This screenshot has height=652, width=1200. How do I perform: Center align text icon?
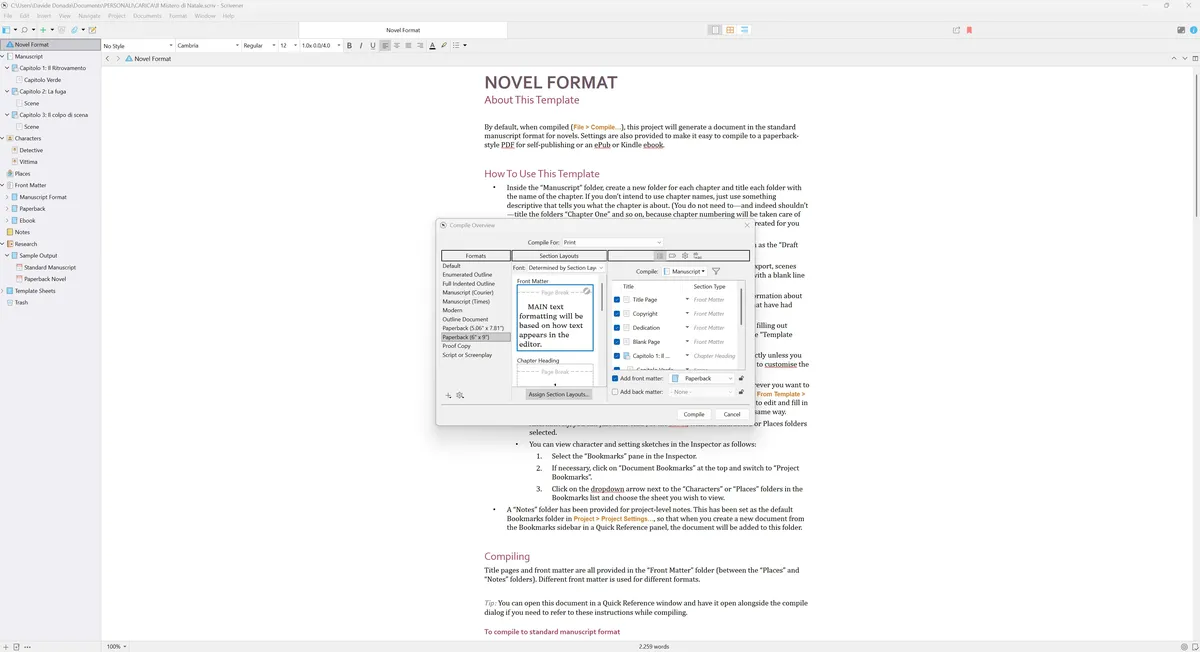[x=397, y=45]
